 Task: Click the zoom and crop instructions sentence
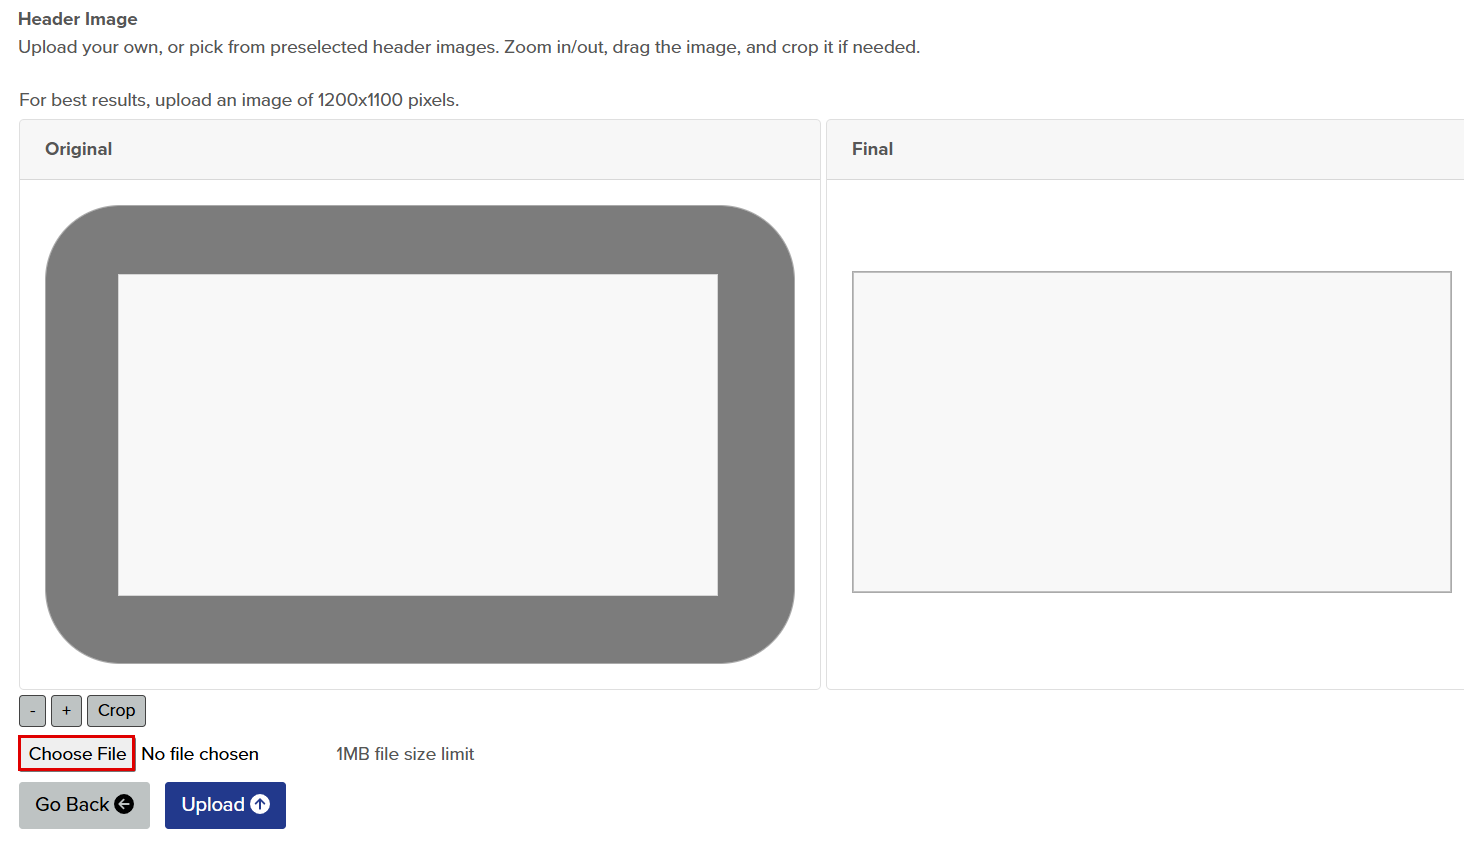click(x=468, y=47)
